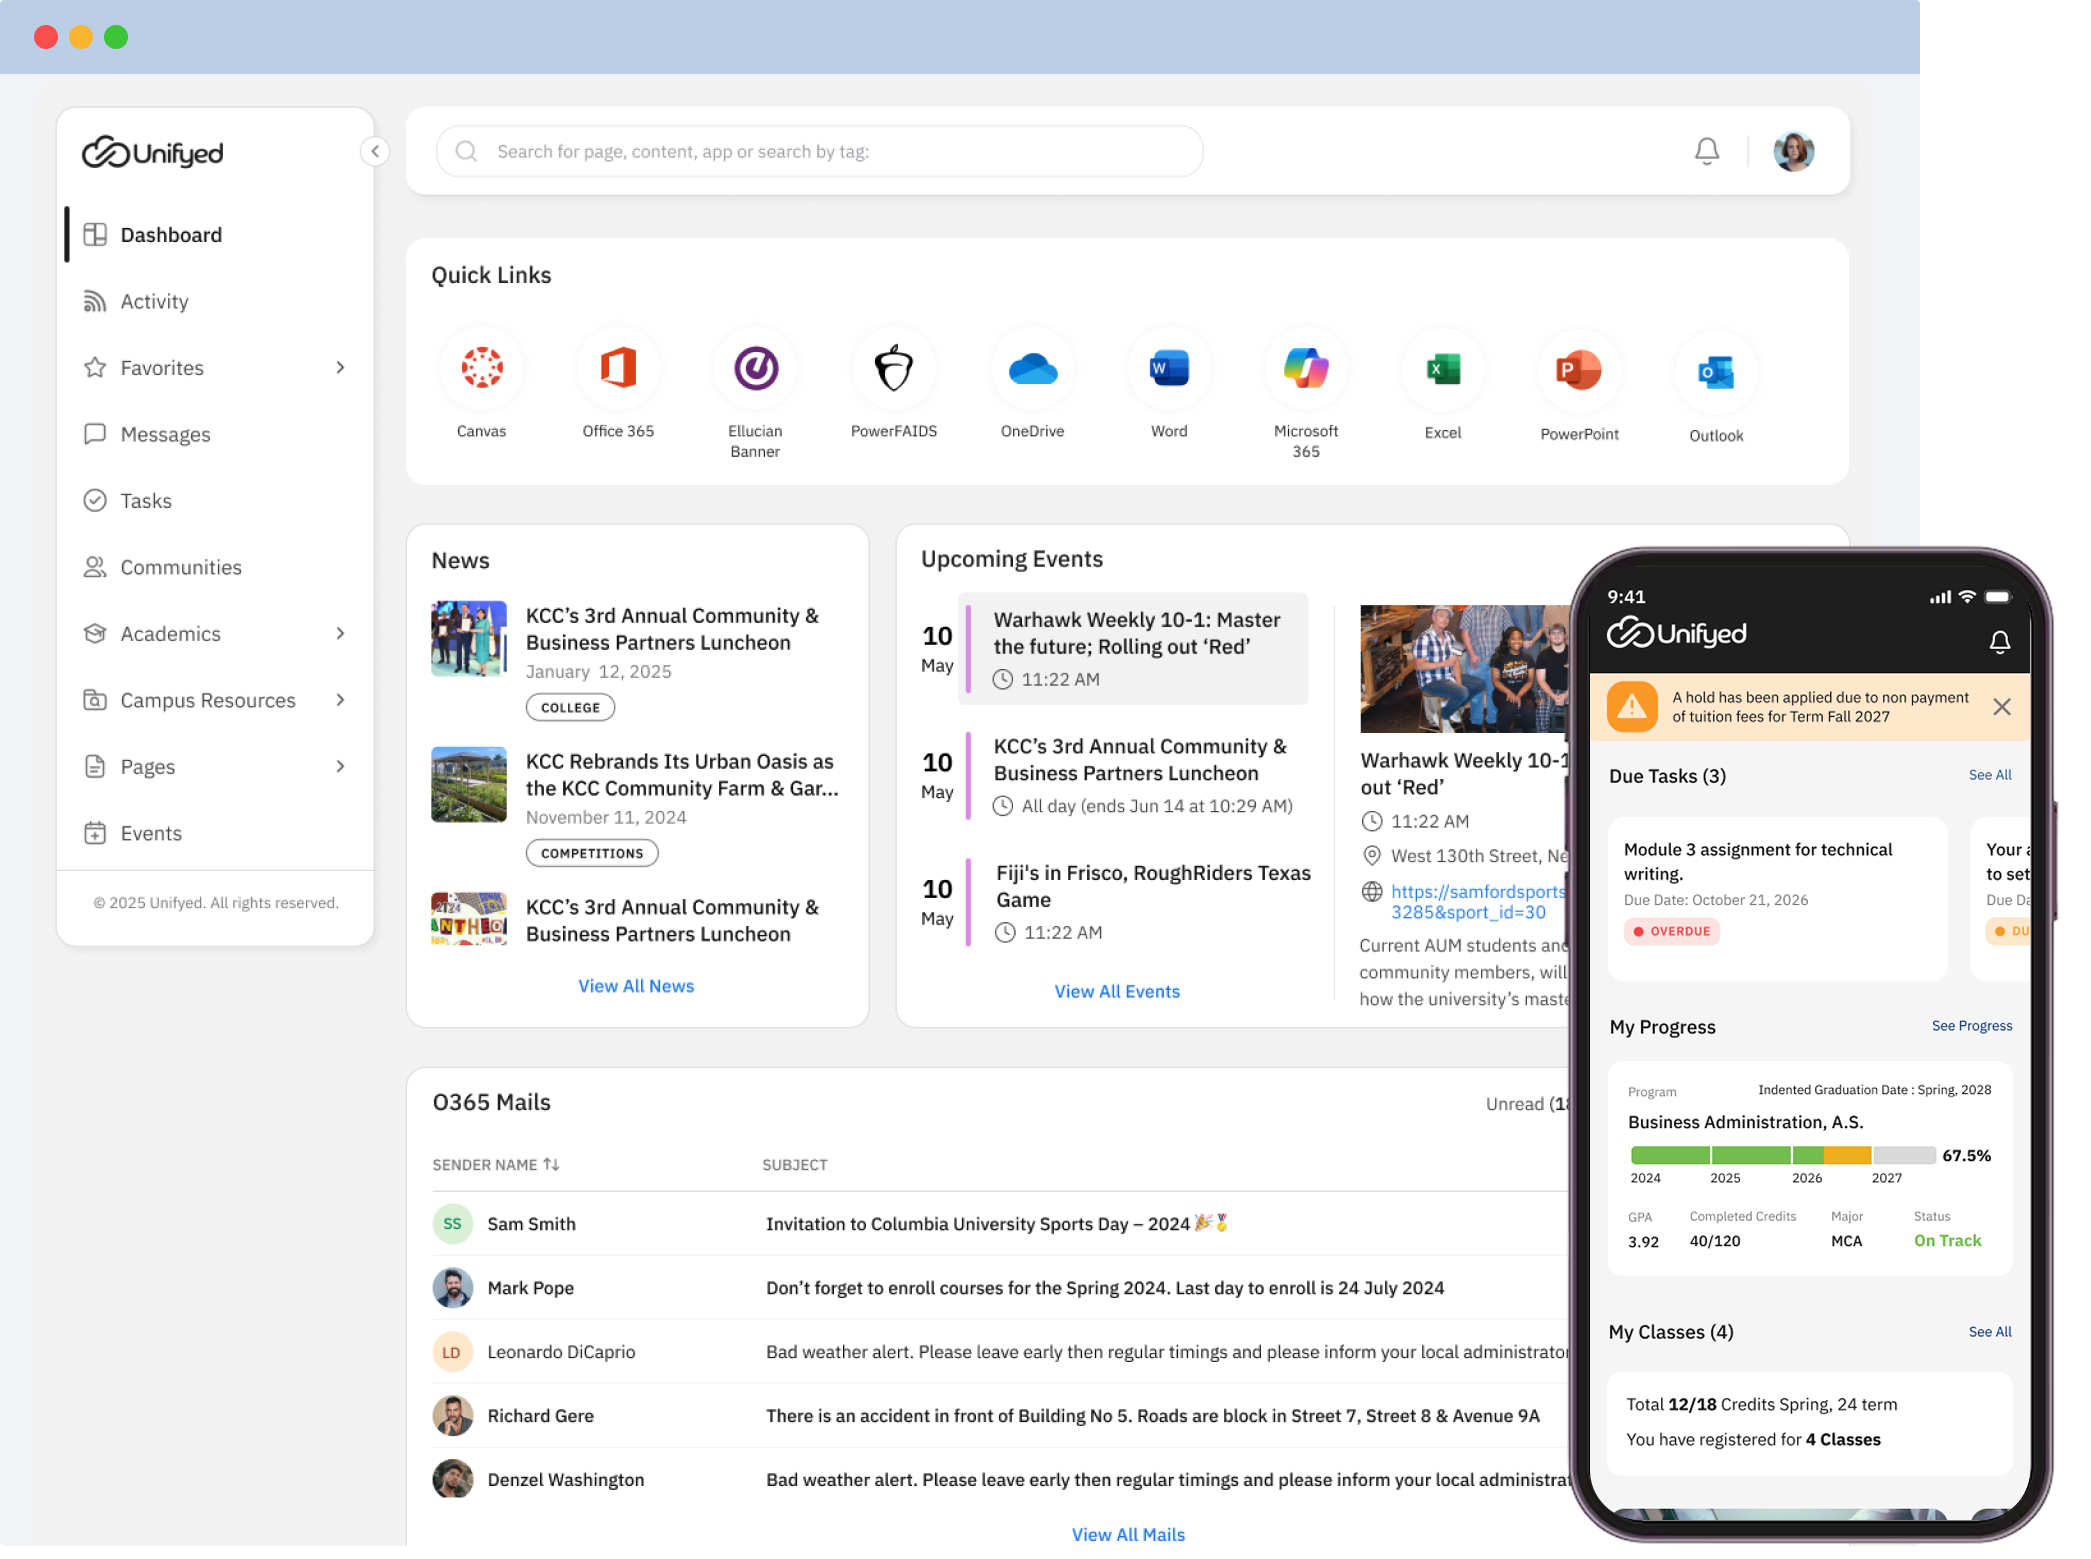2091x1559 pixels.
Task: Expand the Pages submenu chevron
Action: click(x=341, y=767)
